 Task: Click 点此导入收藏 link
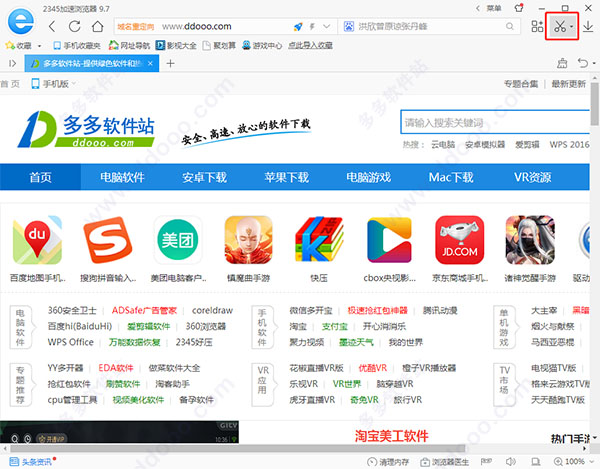click(310, 46)
